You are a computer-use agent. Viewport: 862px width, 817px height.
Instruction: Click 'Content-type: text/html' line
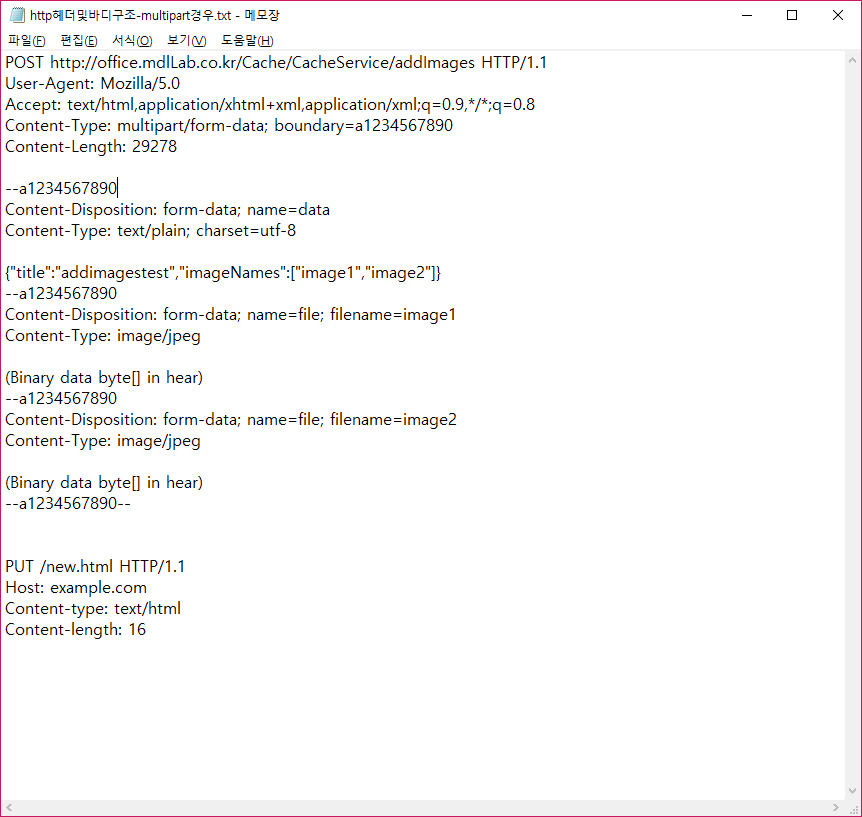tap(93, 609)
